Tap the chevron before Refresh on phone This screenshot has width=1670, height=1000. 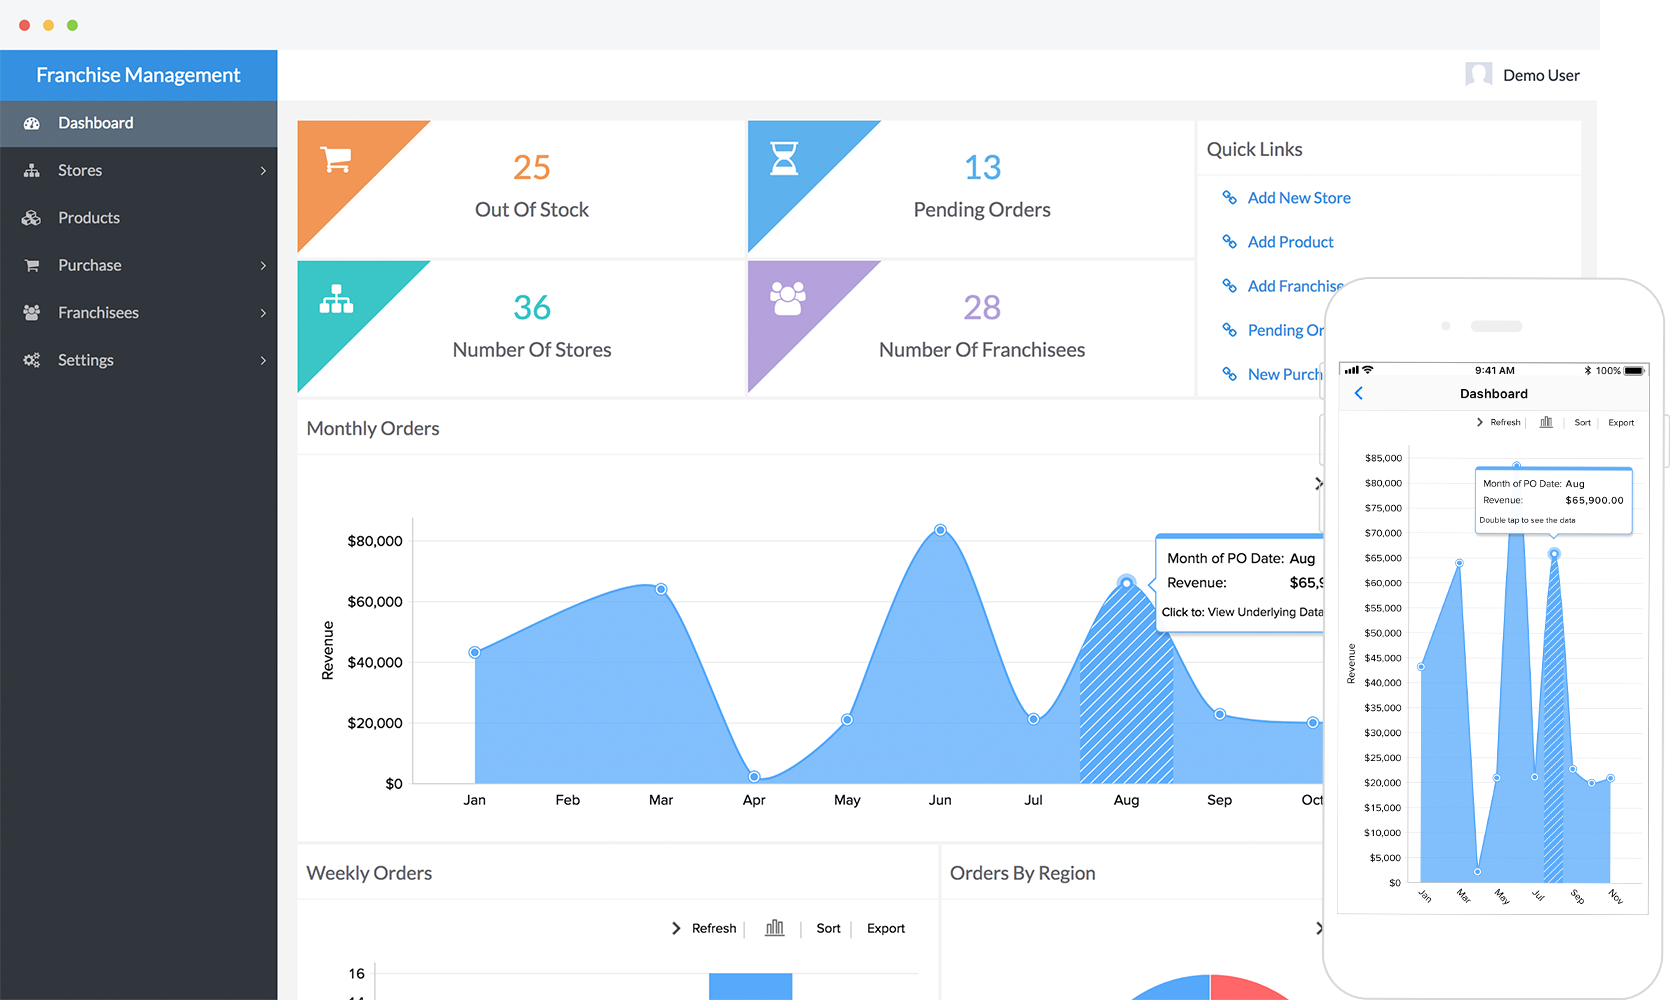point(1480,422)
